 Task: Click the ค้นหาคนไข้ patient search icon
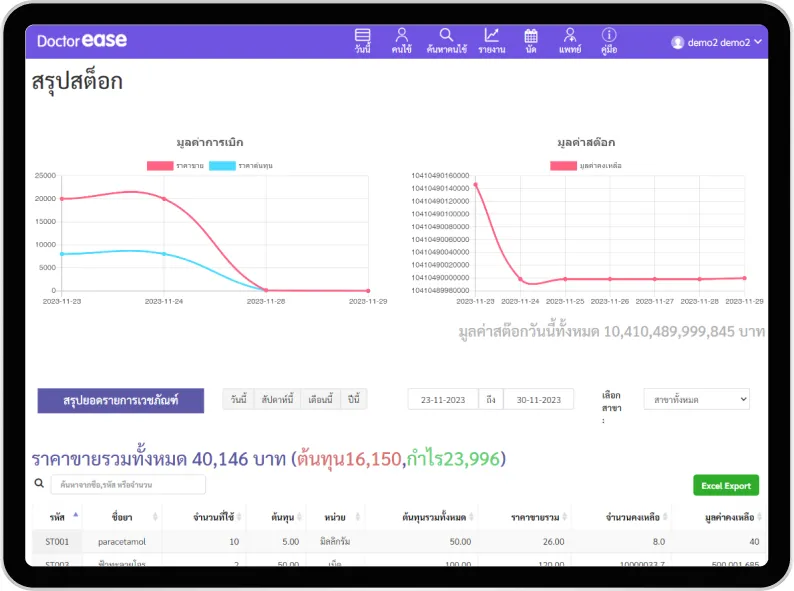click(446, 40)
